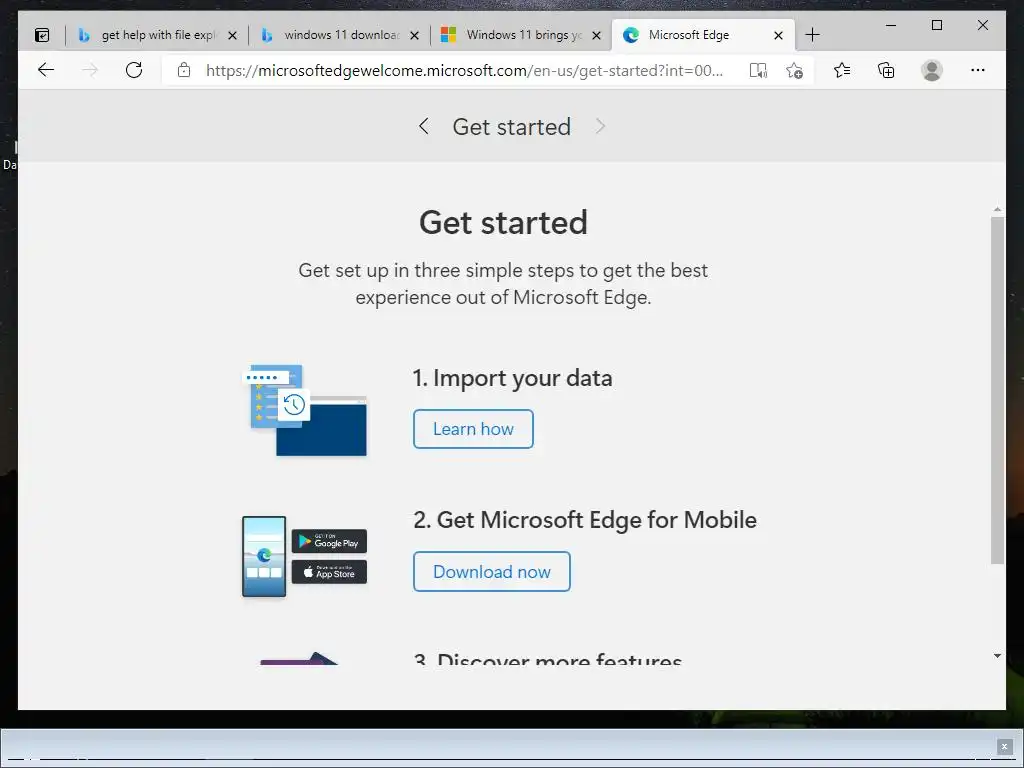
Task: View site info via the lock icon
Action: point(184,70)
